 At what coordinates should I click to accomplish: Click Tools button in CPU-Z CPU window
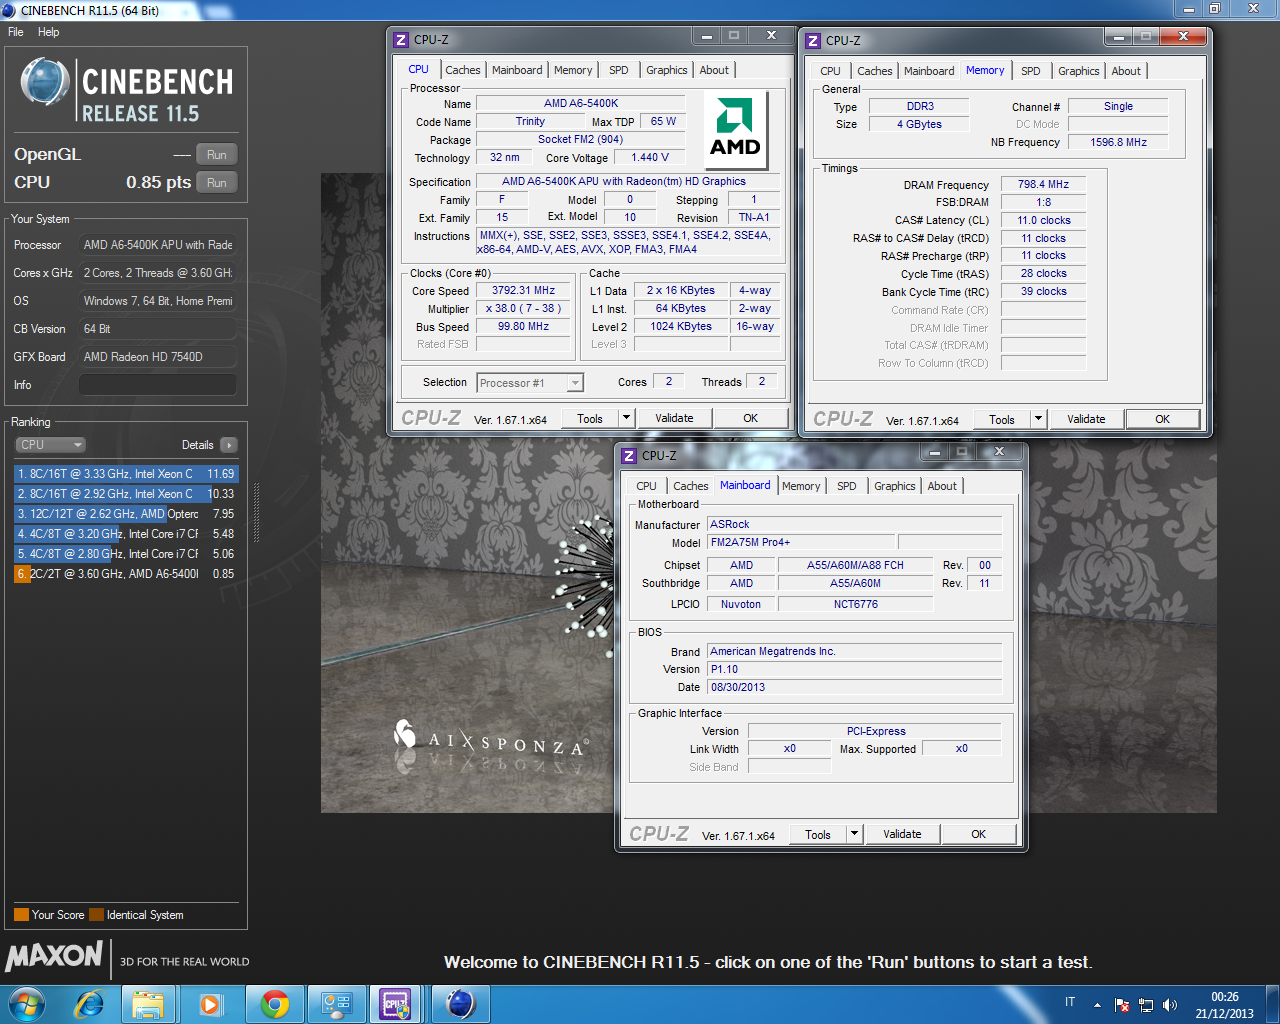(590, 419)
